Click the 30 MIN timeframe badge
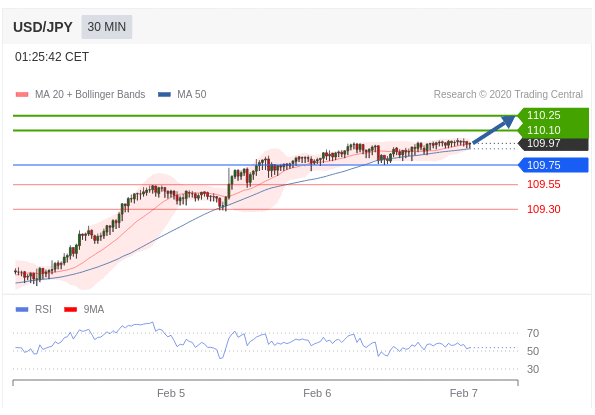The height and width of the screenshot is (415, 595). (x=107, y=27)
